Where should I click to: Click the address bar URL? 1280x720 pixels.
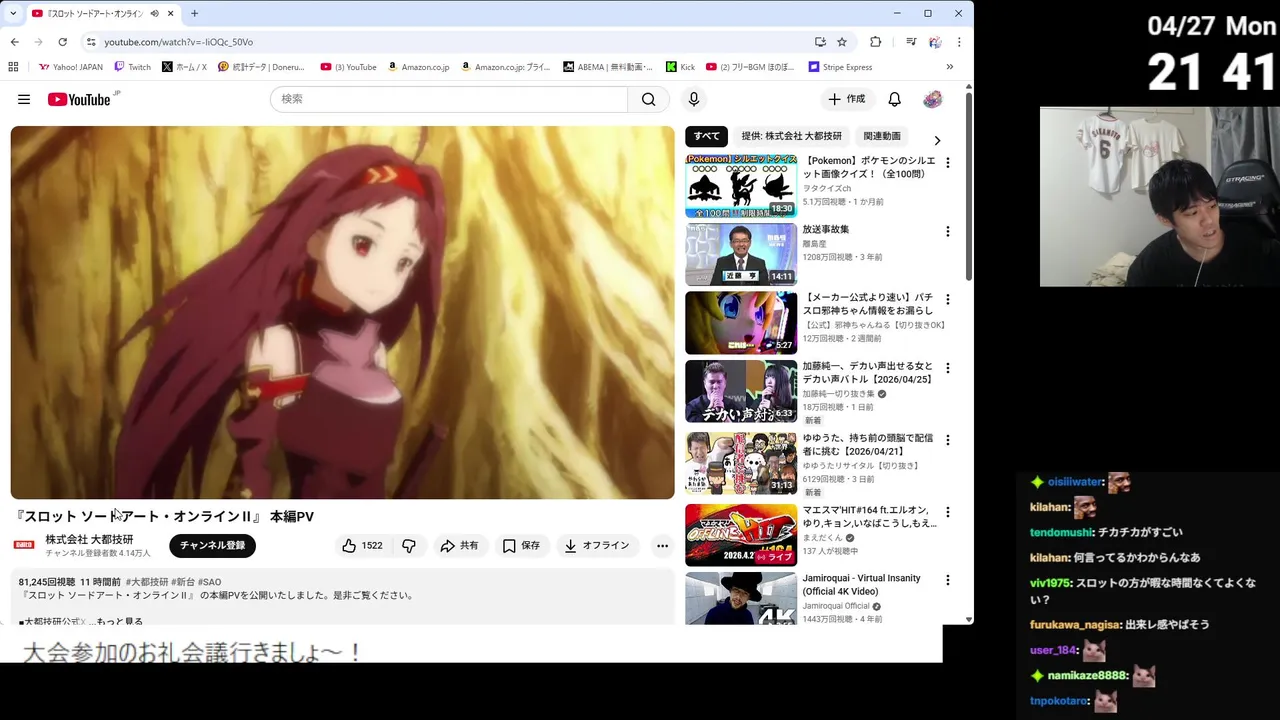178,42
